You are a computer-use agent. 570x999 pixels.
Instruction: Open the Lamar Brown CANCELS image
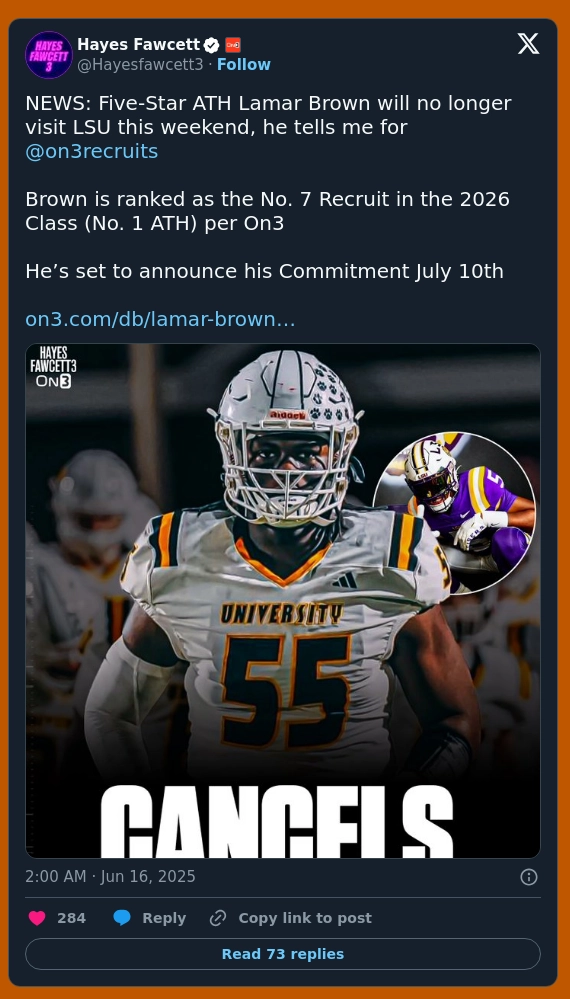pyautogui.click(x=283, y=601)
